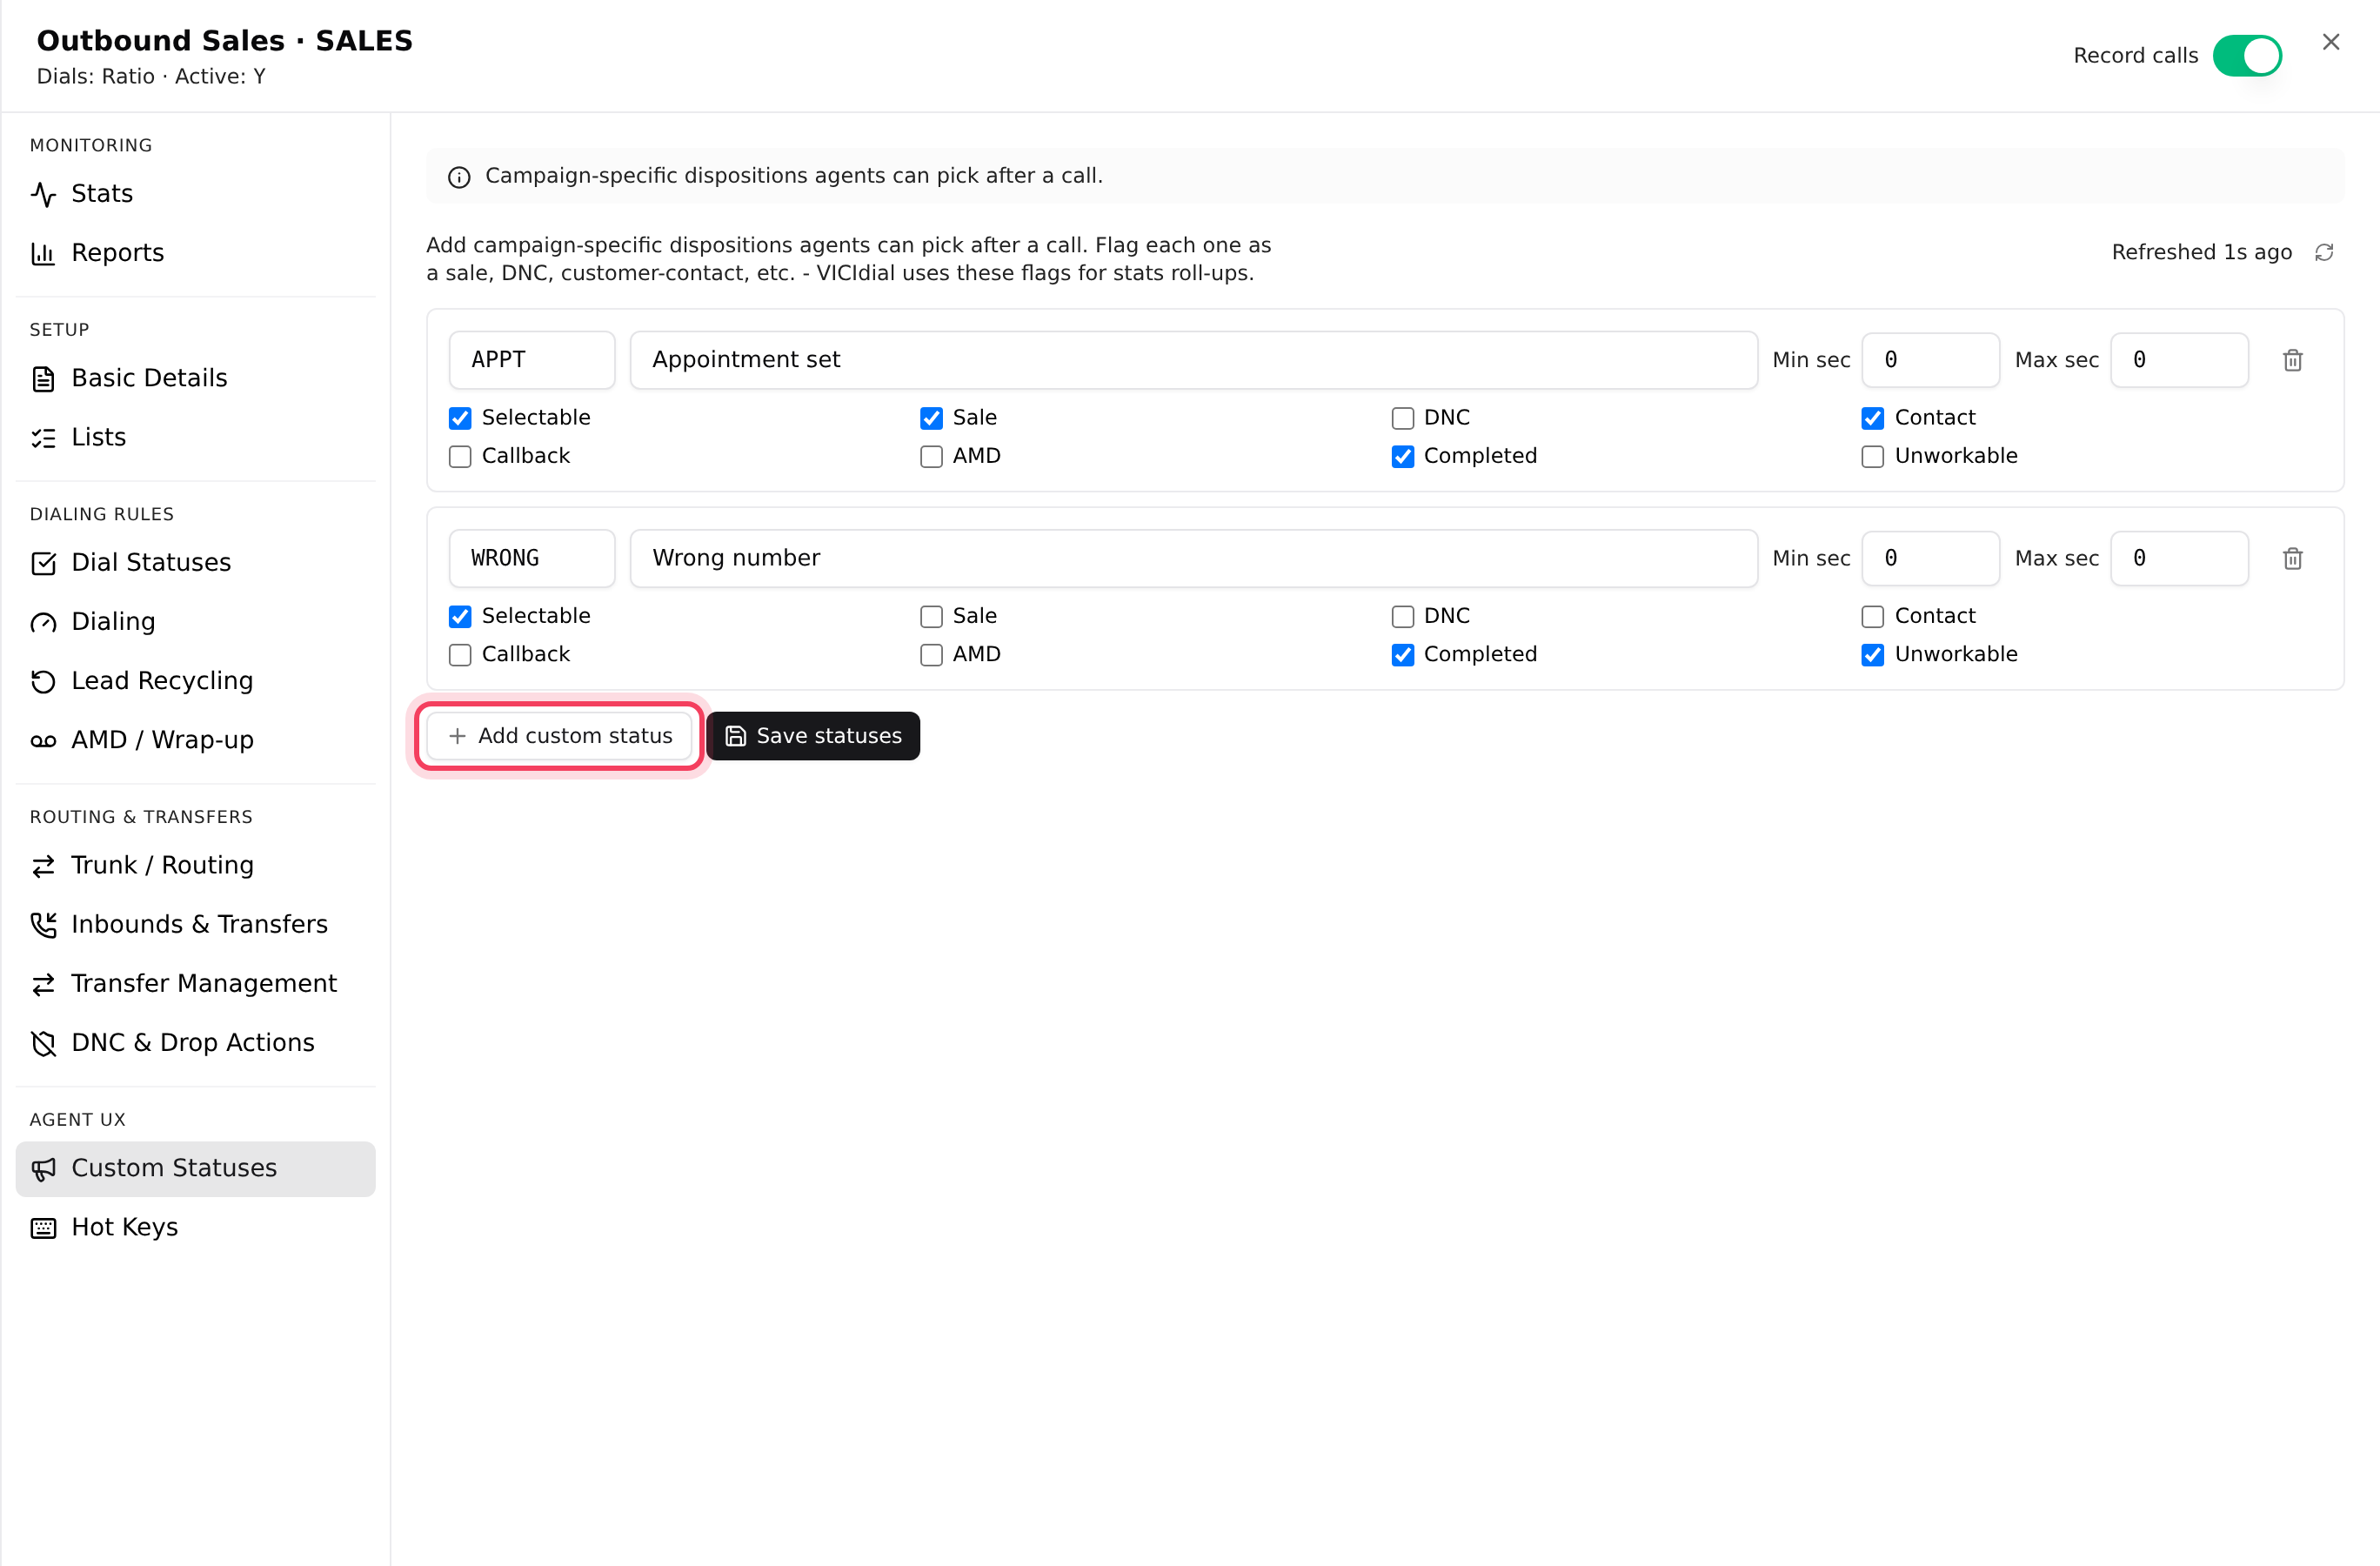Check DNC for the APPT status
The image size is (2380, 1566).
click(1402, 418)
